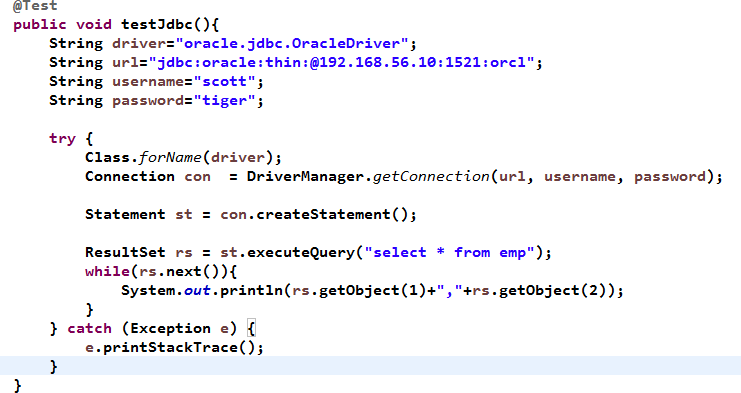This screenshot has width=741, height=393.
Task: Click the closing brace on highlighted line
Action: click(53, 367)
